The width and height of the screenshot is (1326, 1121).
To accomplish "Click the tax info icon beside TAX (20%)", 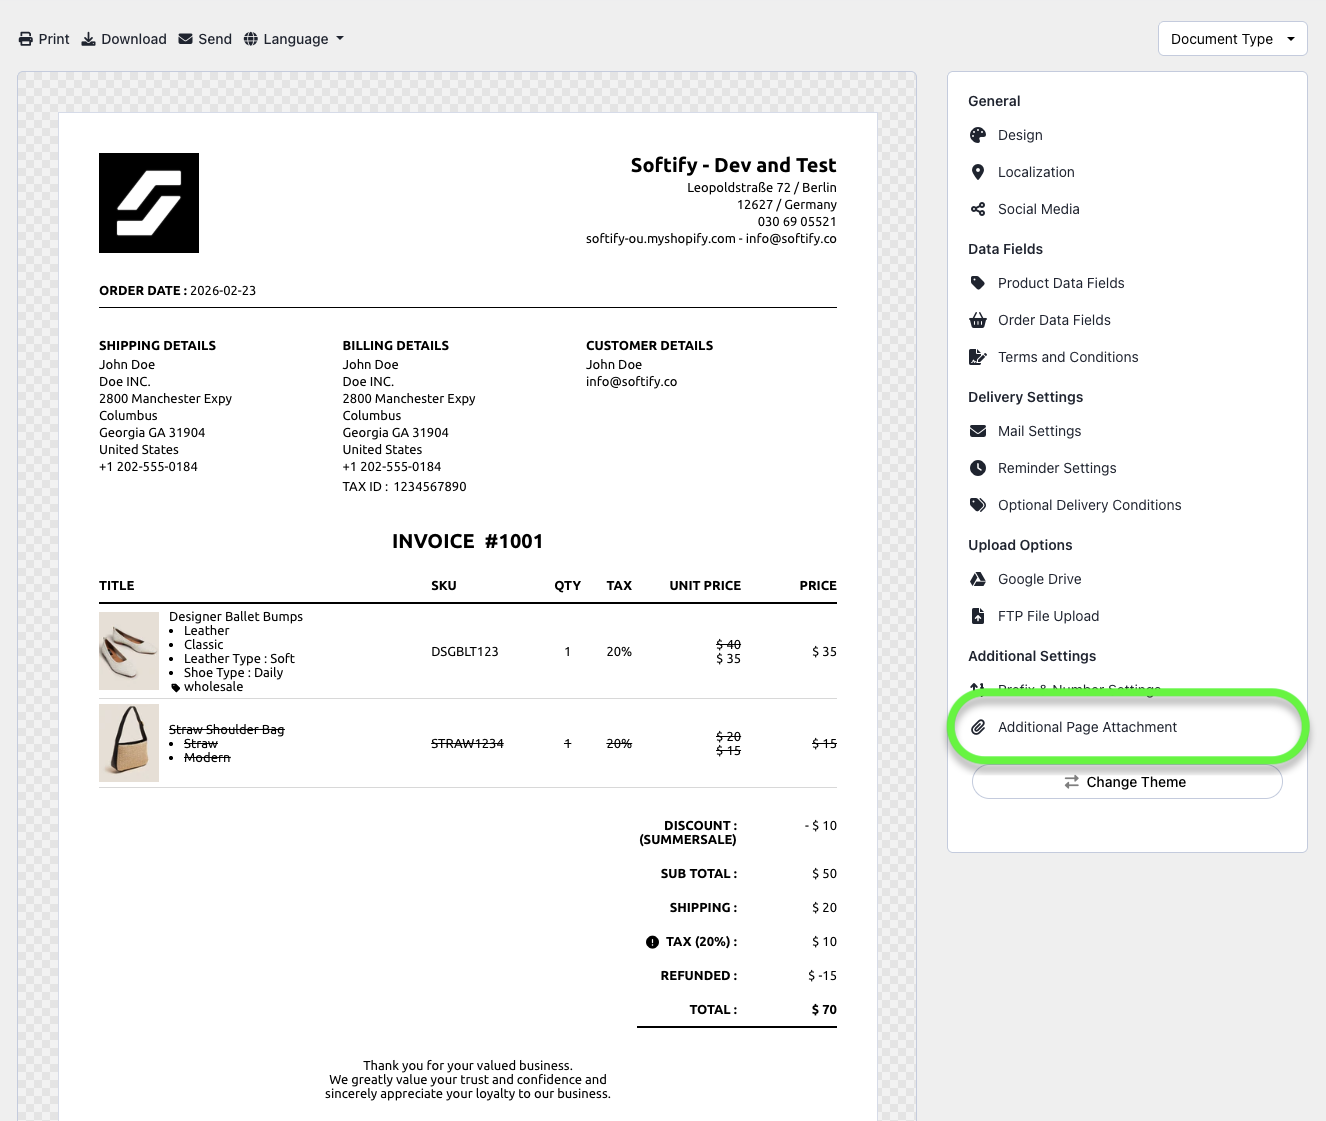I will coord(652,942).
